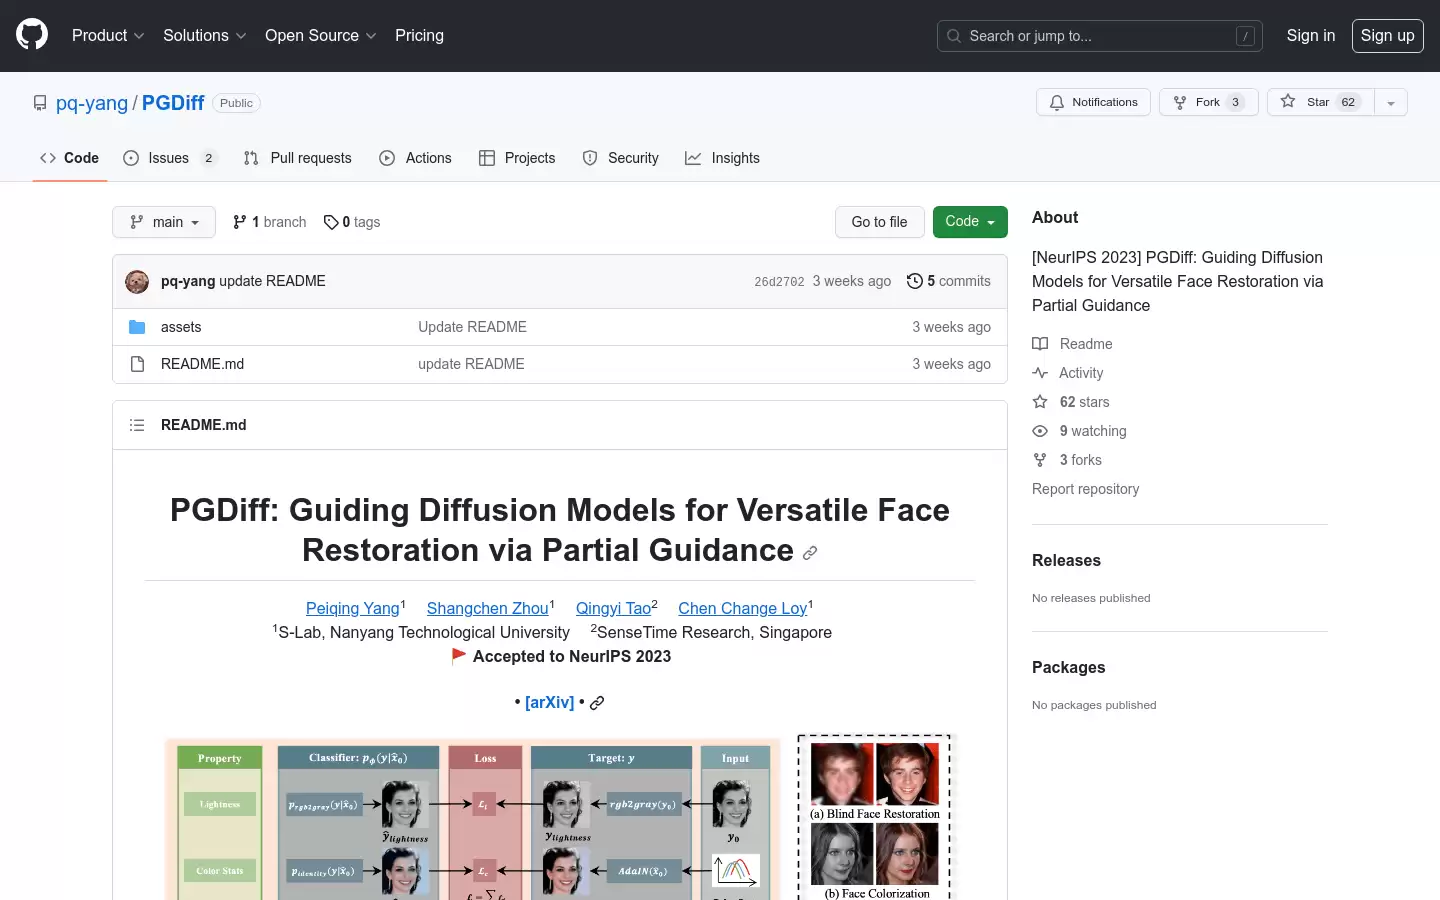The width and height of the screenshot is (1440, 900).
Task: Click the Blind Face Restoration thumbnail image
Action: coord(875,774)
